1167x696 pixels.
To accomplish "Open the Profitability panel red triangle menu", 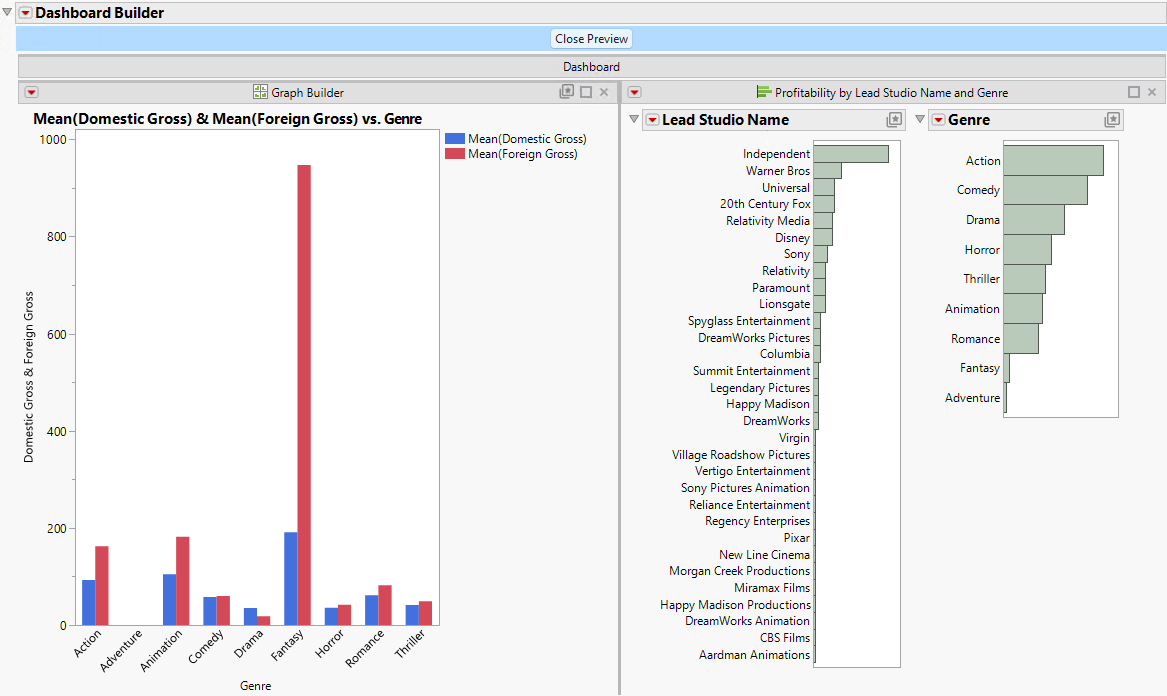I will tap(634, 91).
